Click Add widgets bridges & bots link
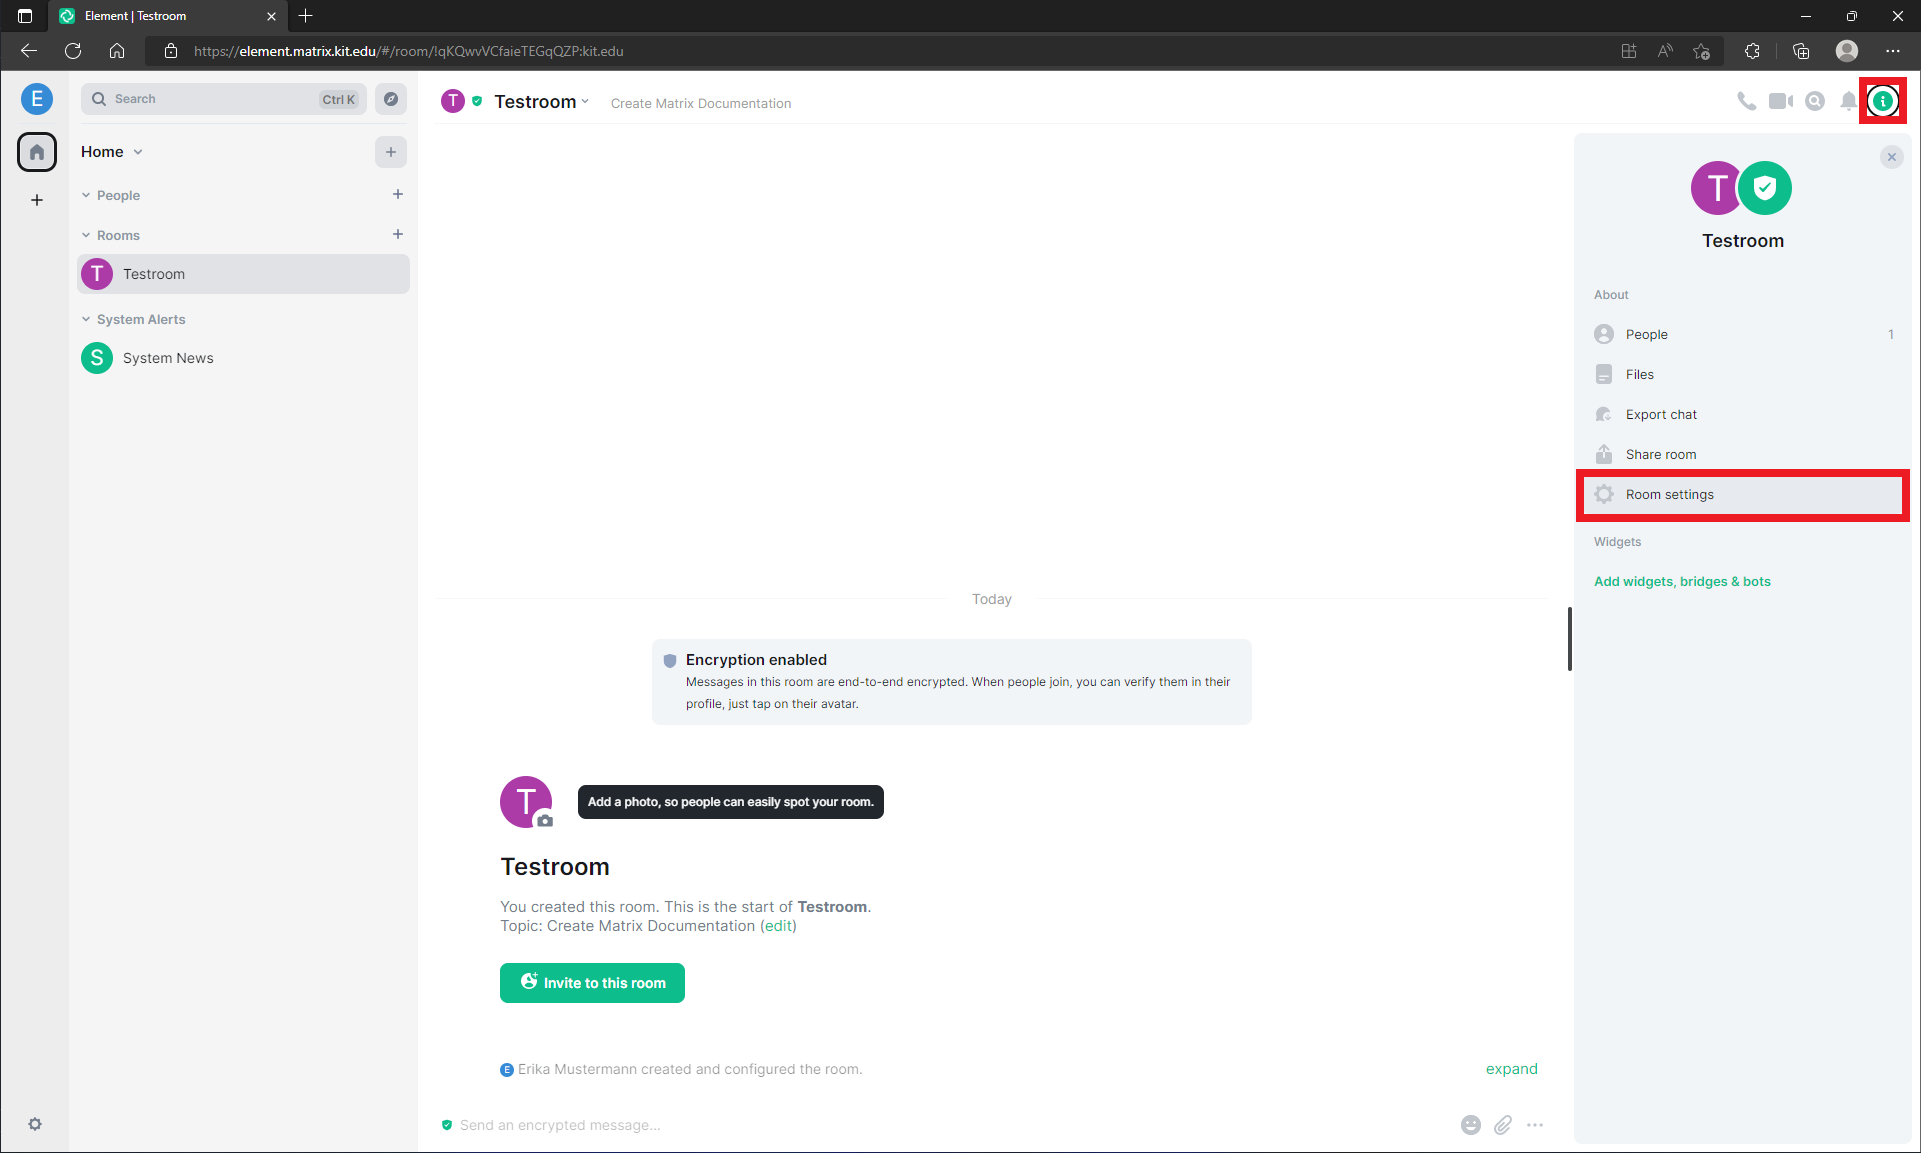Viewport: 1921px width, 1153px height. point(1681,581)
